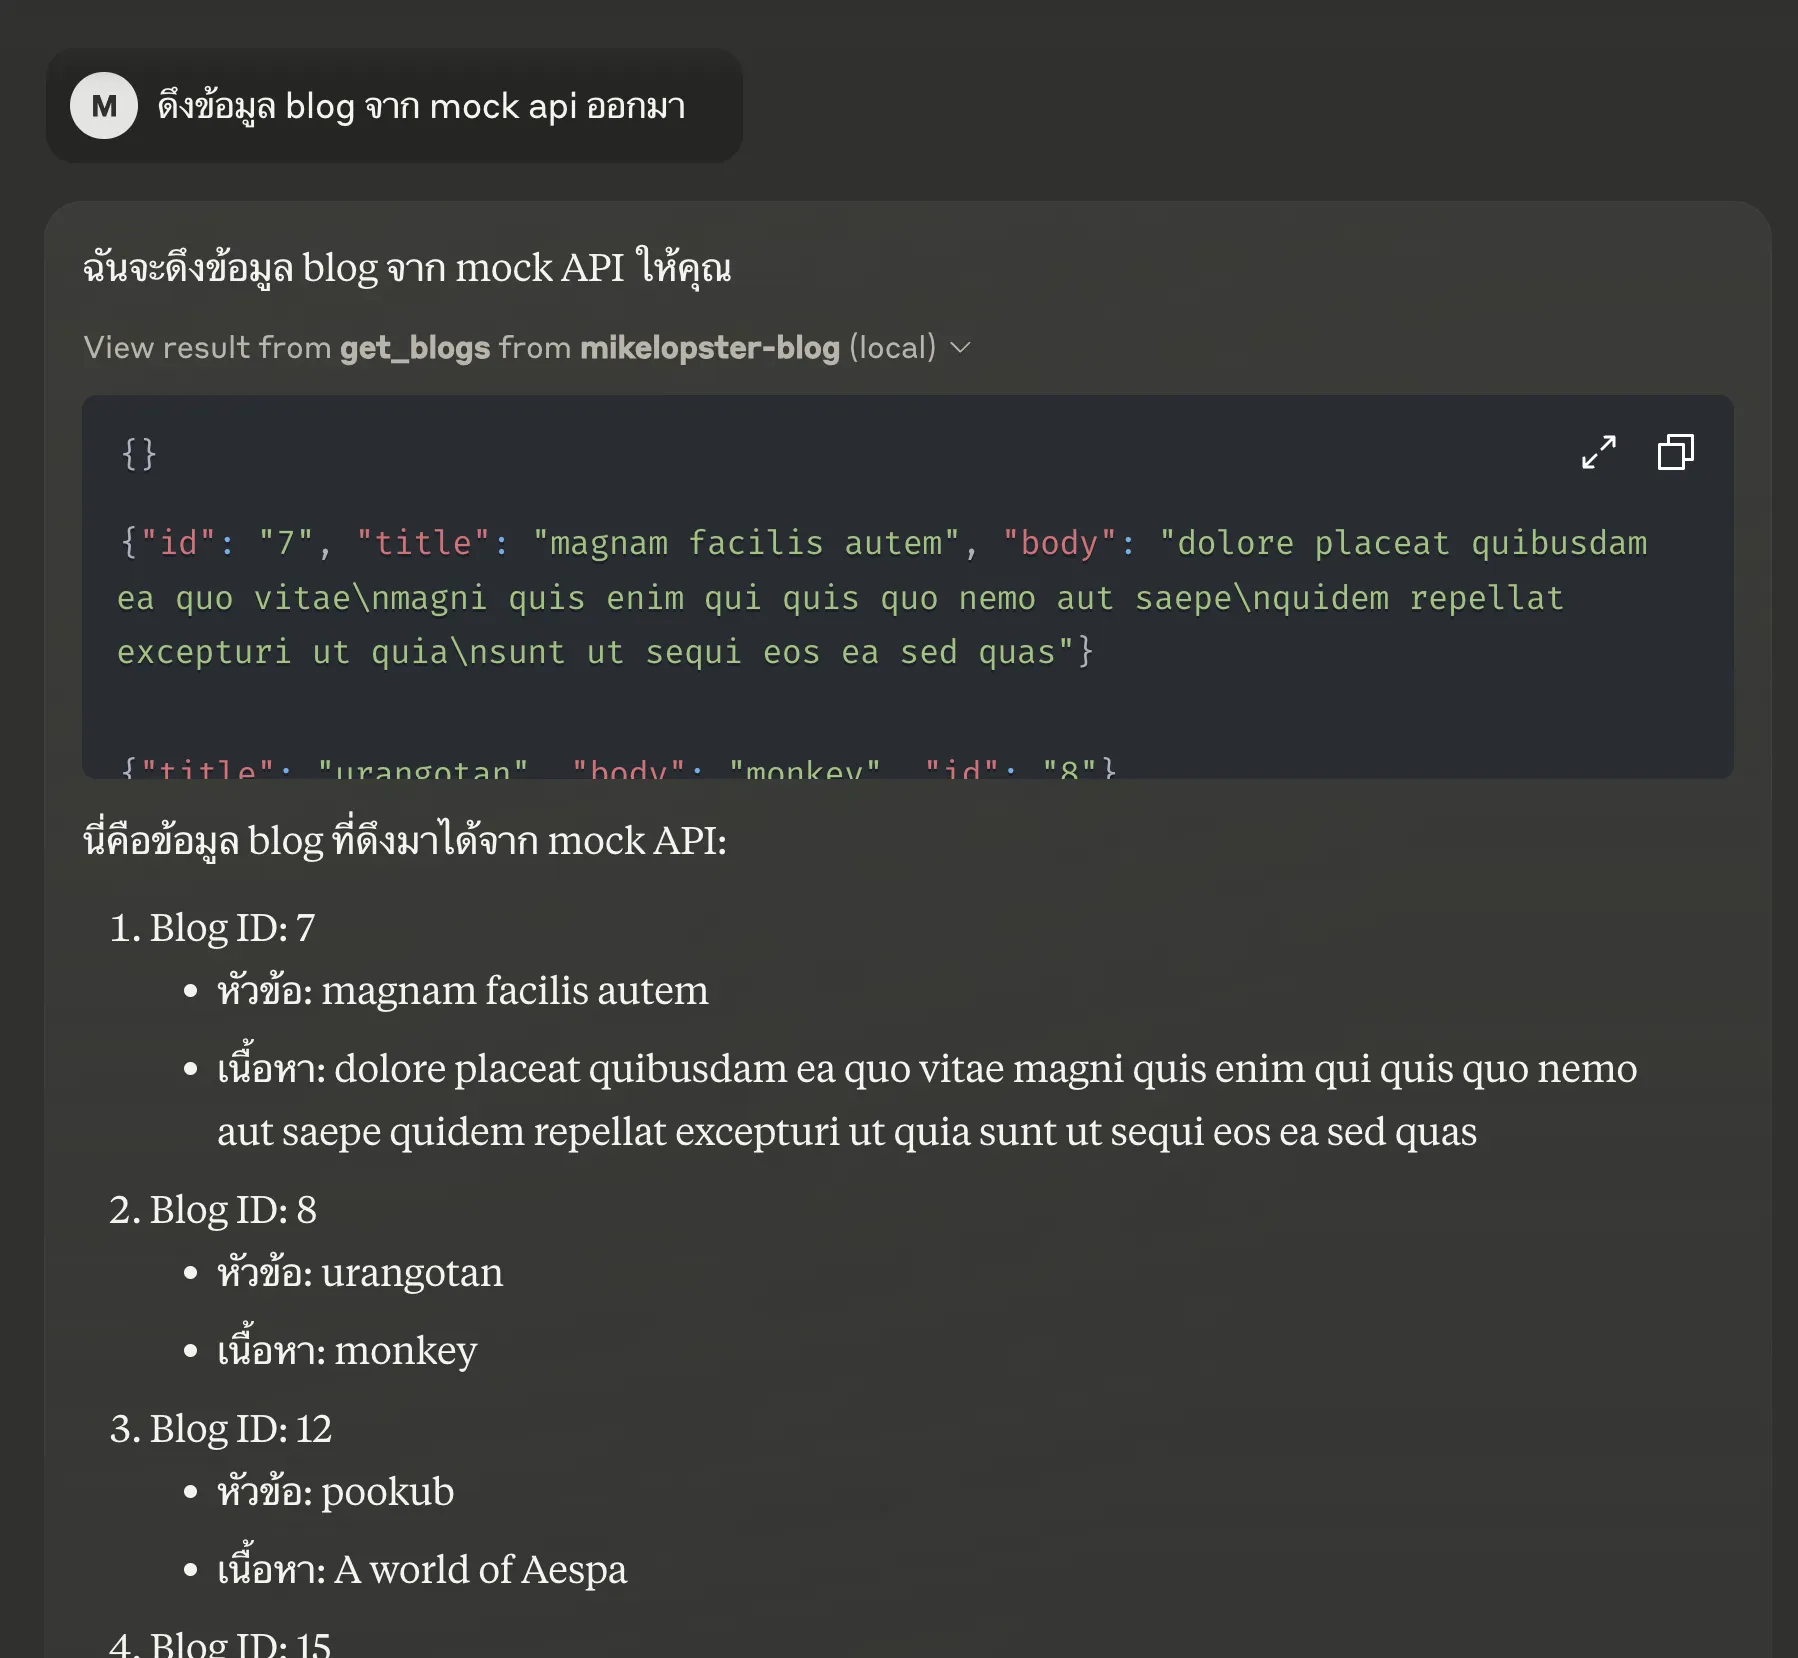This screenshot has width=1798, height=1658.
Task: Click the curly braces JSON icon
Action: 139,454
